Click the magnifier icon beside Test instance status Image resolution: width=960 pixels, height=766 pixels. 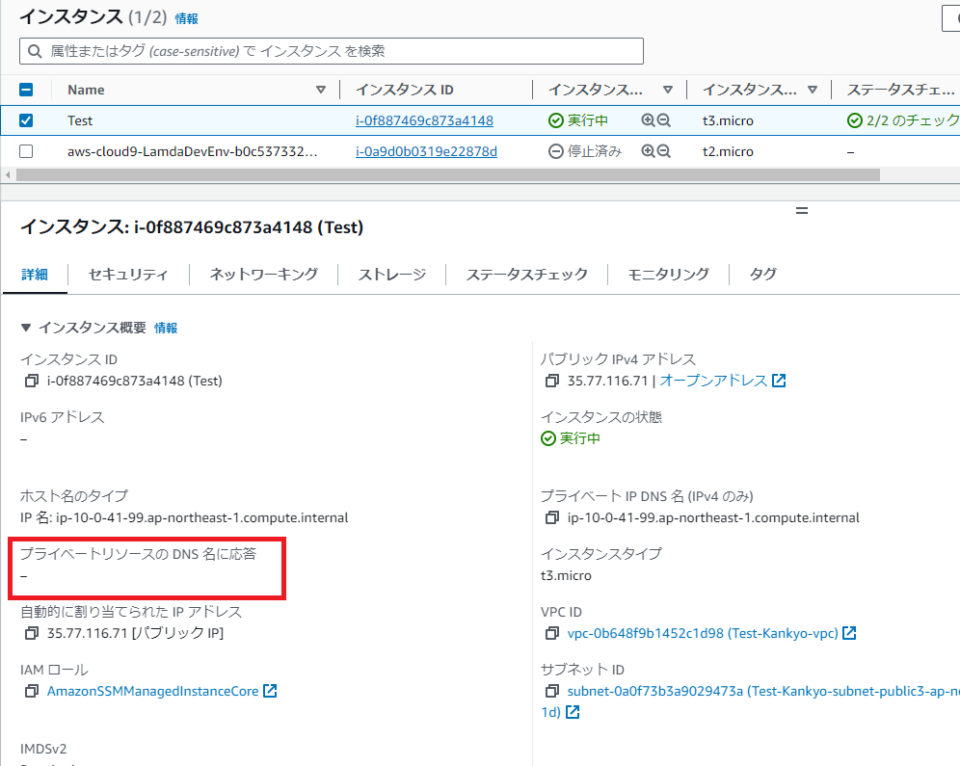click(647, 120)
